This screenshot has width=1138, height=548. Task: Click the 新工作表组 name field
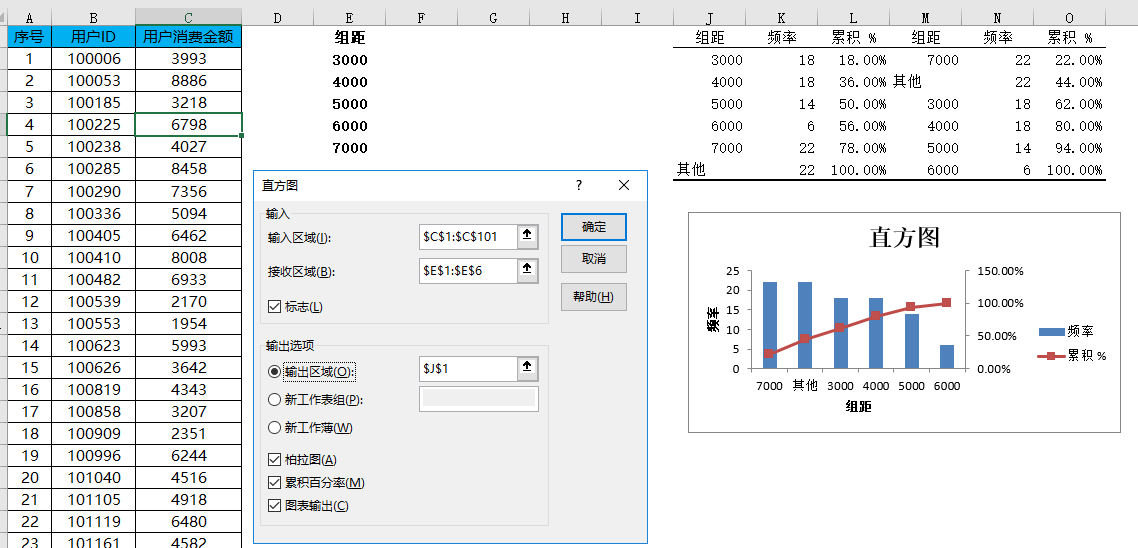(x=479, y=399)
